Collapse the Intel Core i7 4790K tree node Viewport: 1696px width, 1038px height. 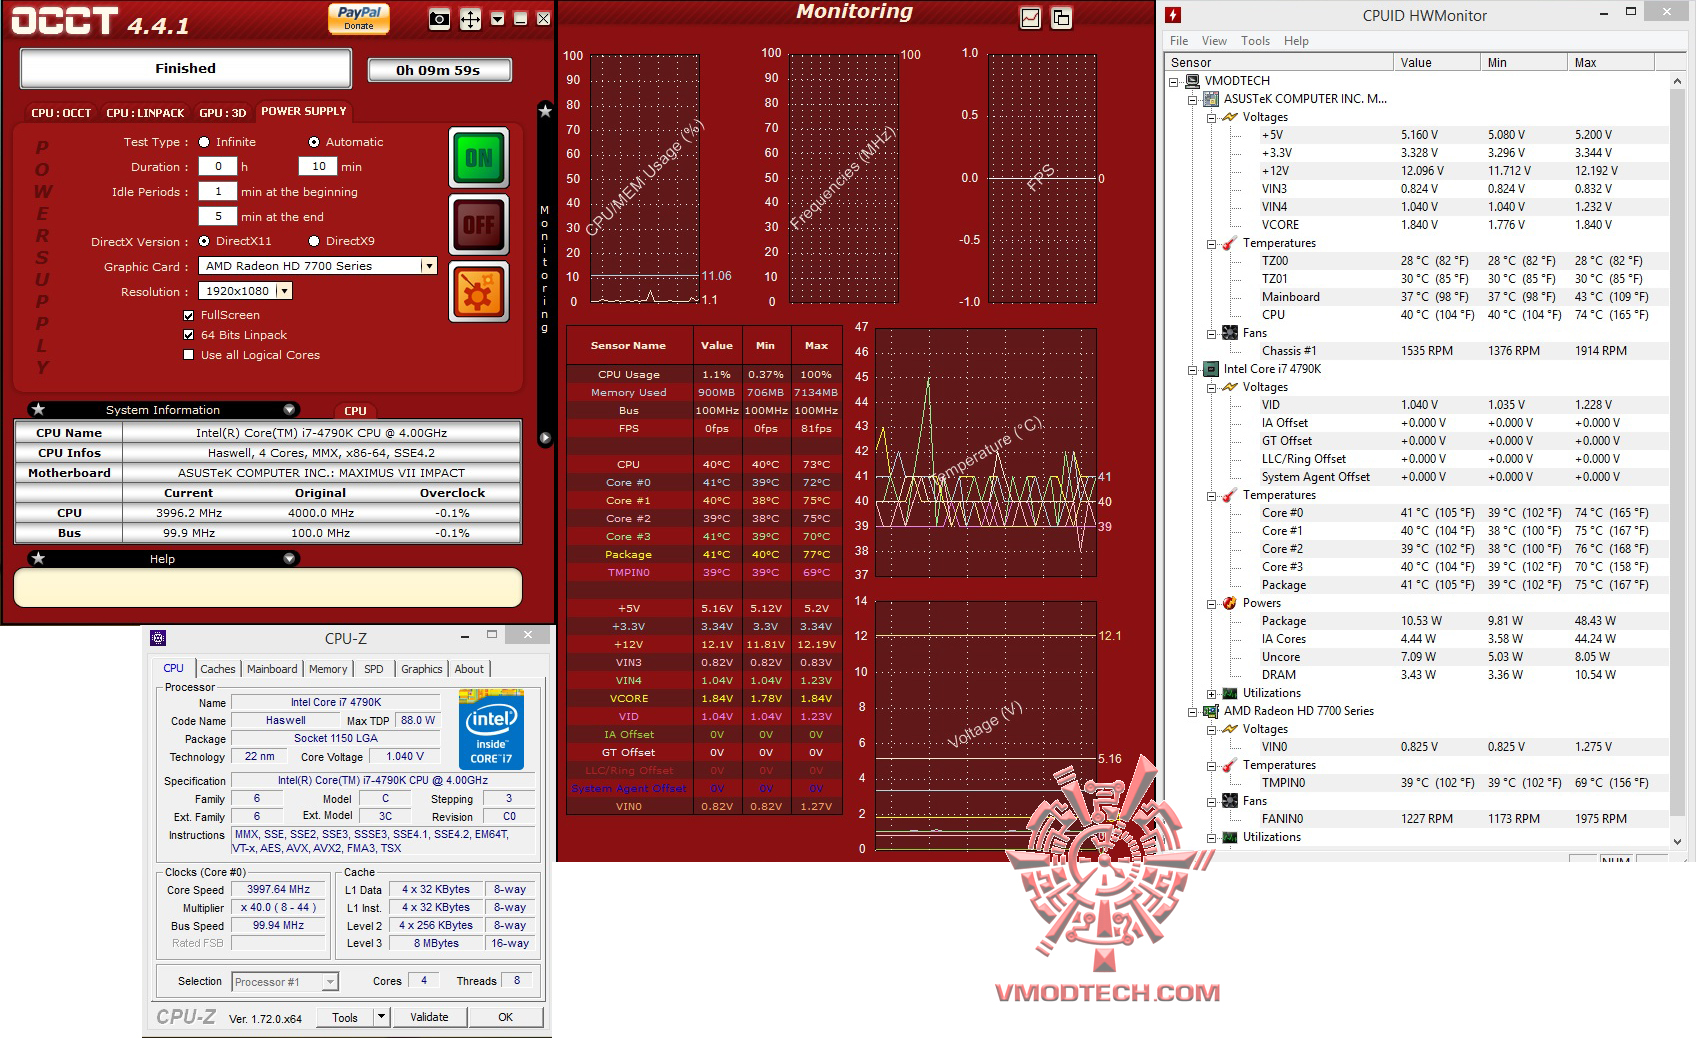(1192, 370)
